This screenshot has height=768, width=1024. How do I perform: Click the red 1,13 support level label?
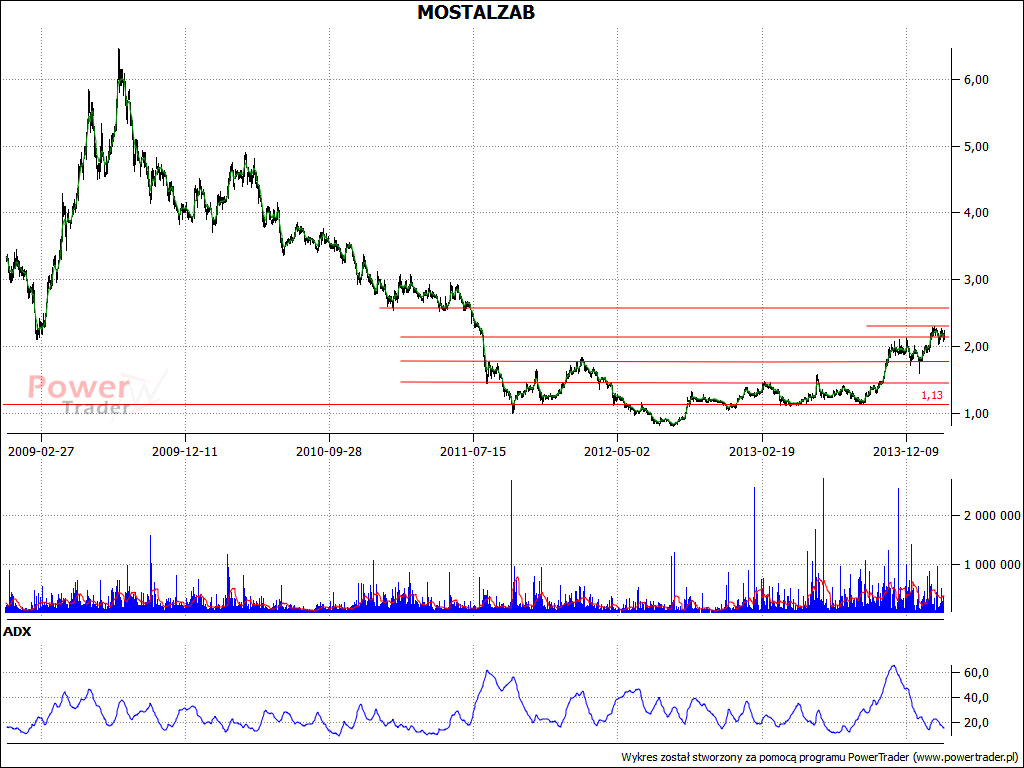(932, 396)
